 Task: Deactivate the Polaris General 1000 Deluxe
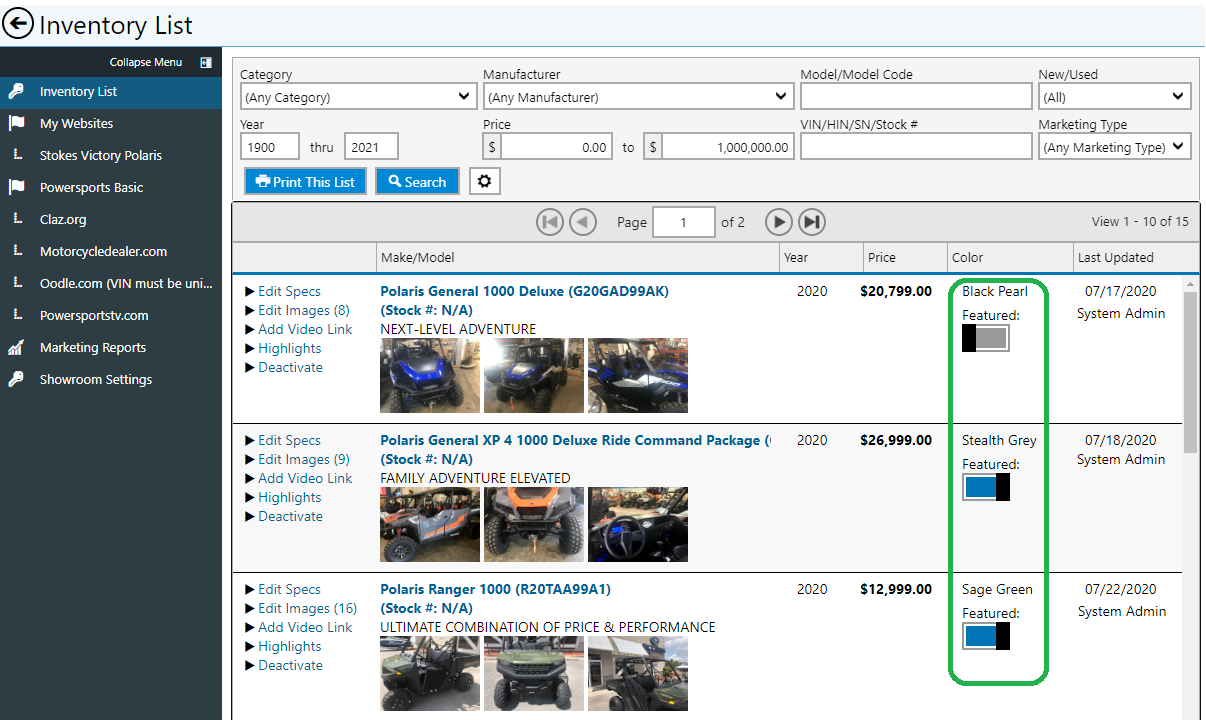291,367
